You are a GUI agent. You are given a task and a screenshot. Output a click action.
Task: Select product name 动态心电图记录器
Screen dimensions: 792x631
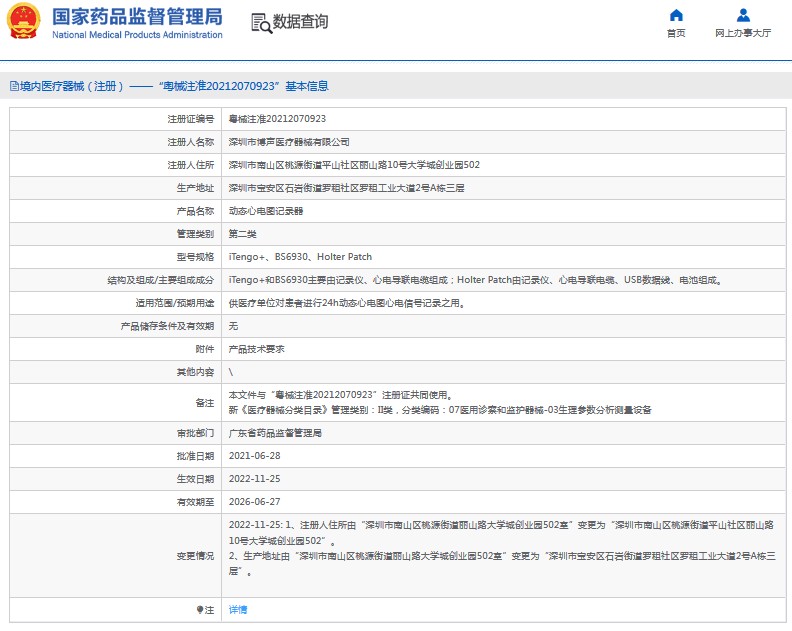click(x=266, y=211)
